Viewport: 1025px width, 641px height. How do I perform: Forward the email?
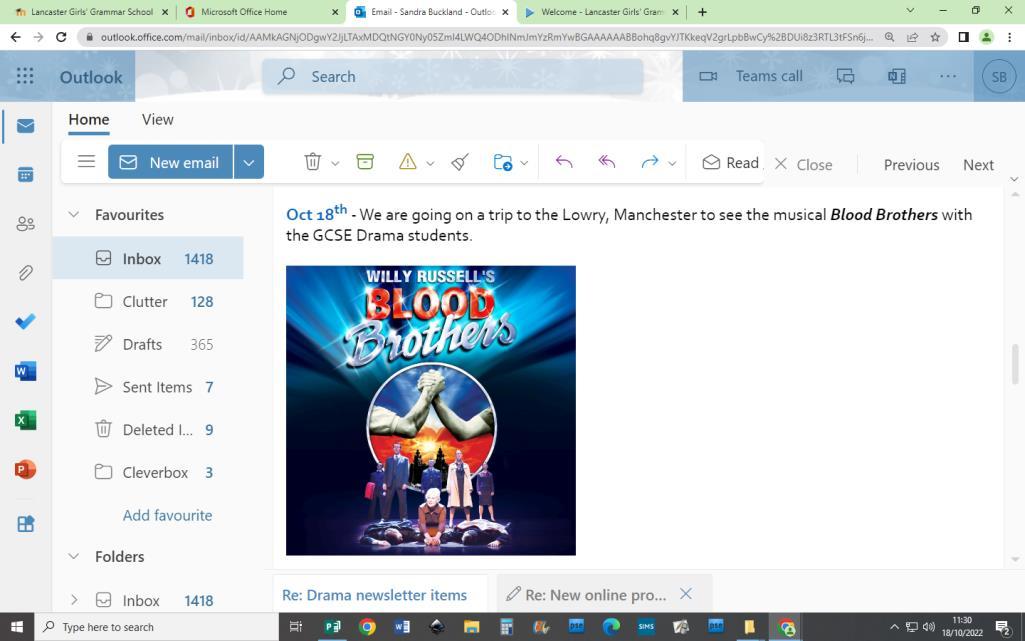(650, 161)
